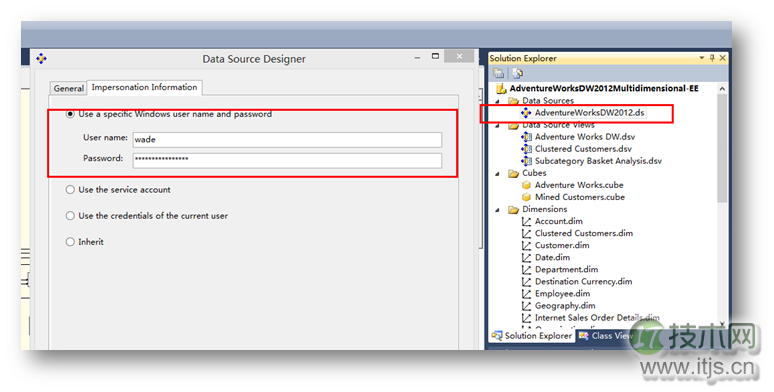Select the Inherit impersonation option
Screen dimensions: 774x392
tap(70, 242)
